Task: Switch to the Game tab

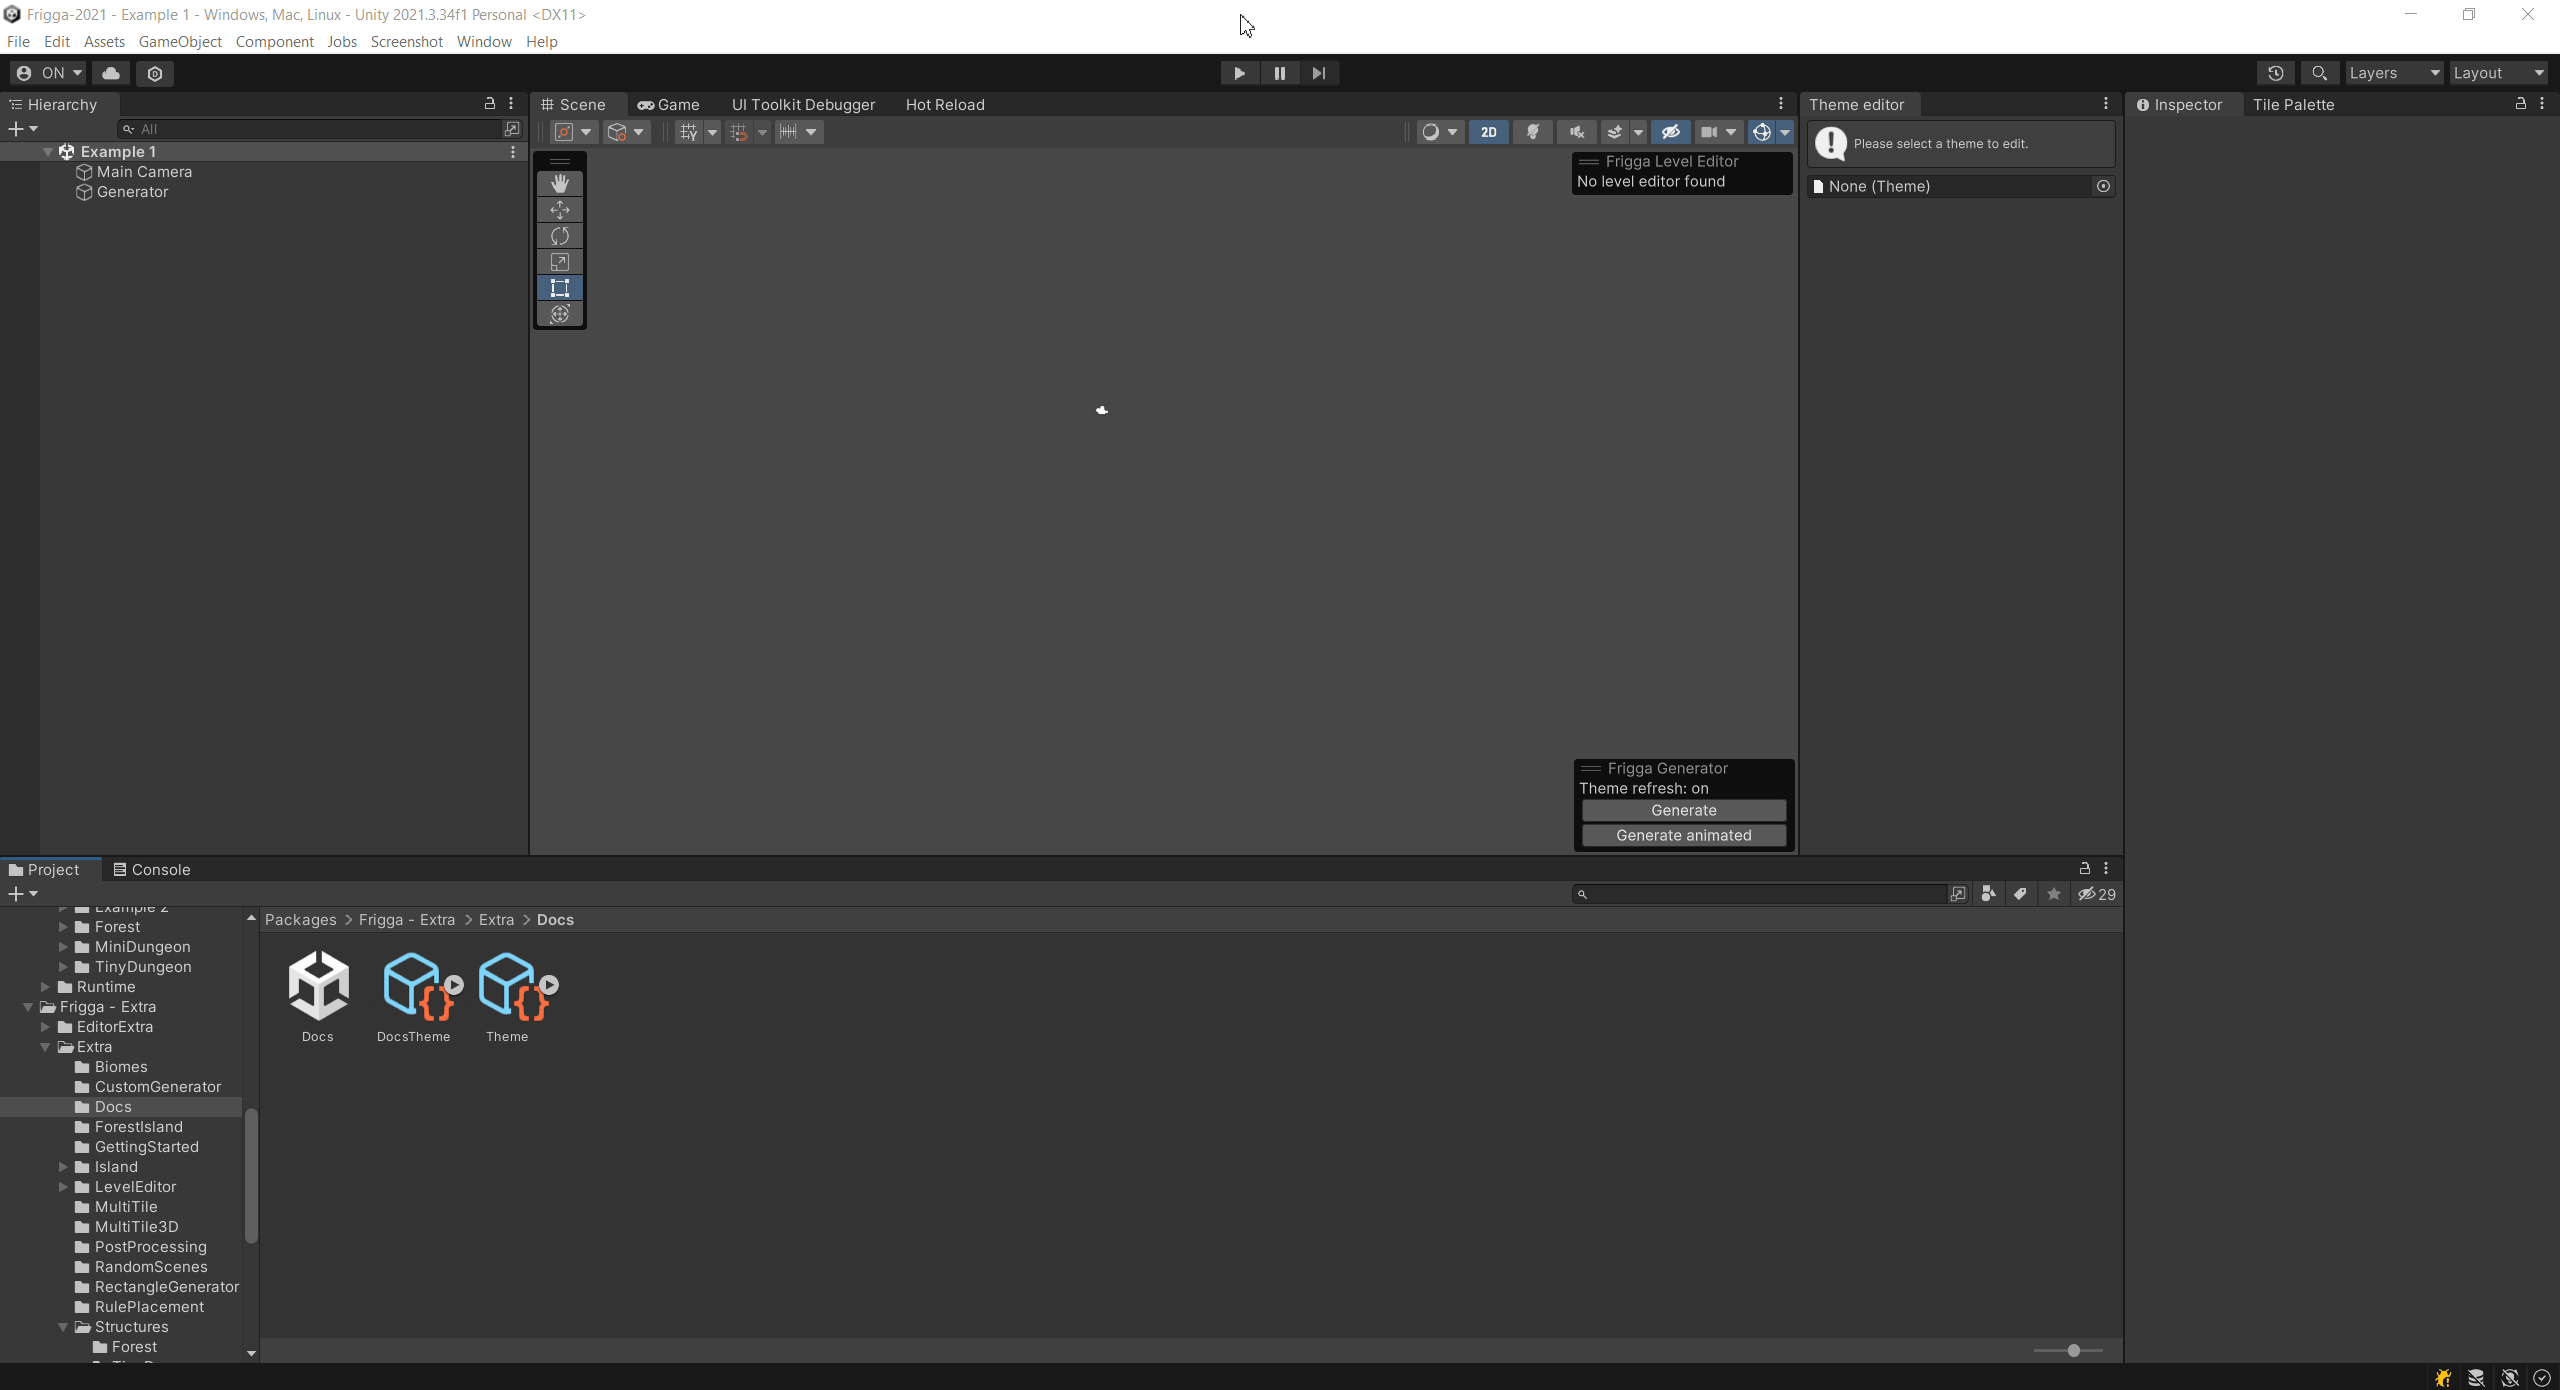Action: [668, 104]
